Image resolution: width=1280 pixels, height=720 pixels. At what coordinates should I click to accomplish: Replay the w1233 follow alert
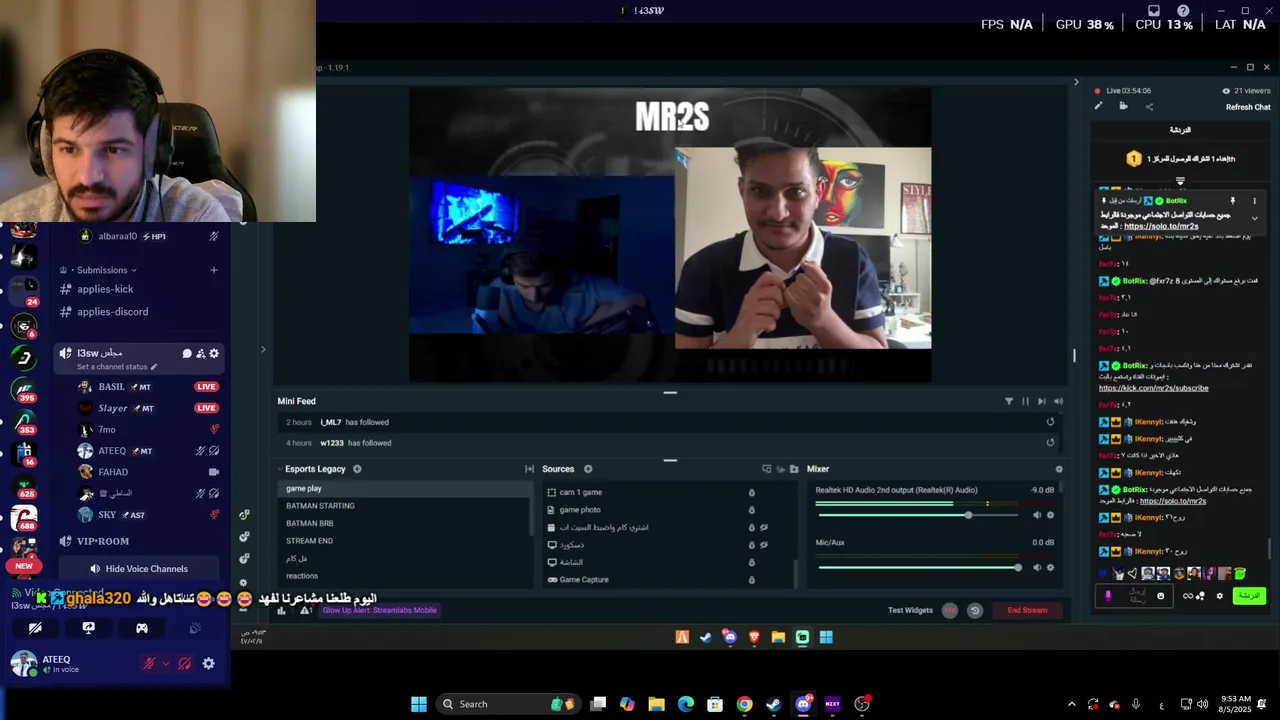1050,443
